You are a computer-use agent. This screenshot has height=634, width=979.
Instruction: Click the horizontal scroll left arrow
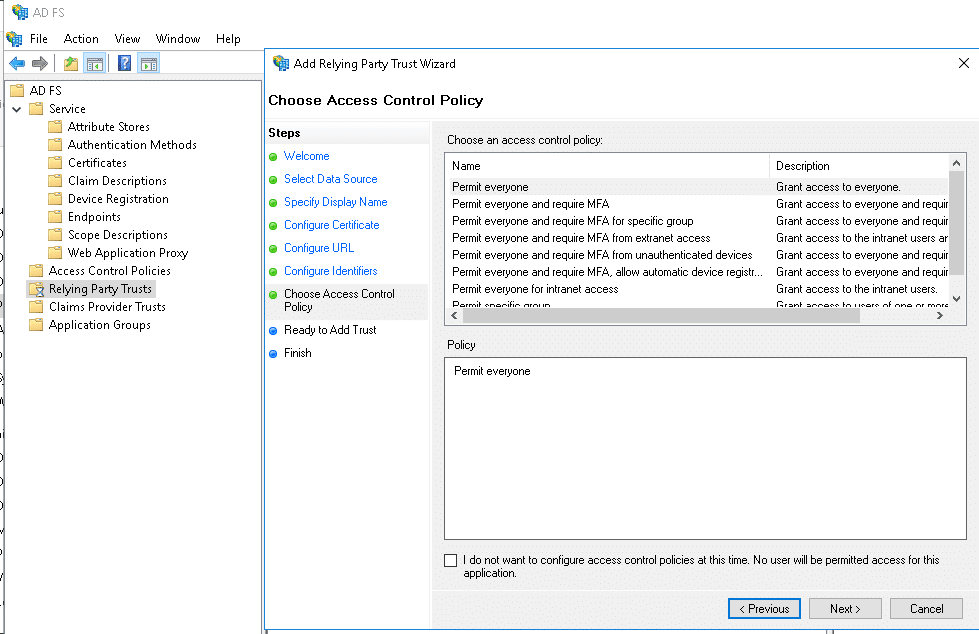[454, 316]
